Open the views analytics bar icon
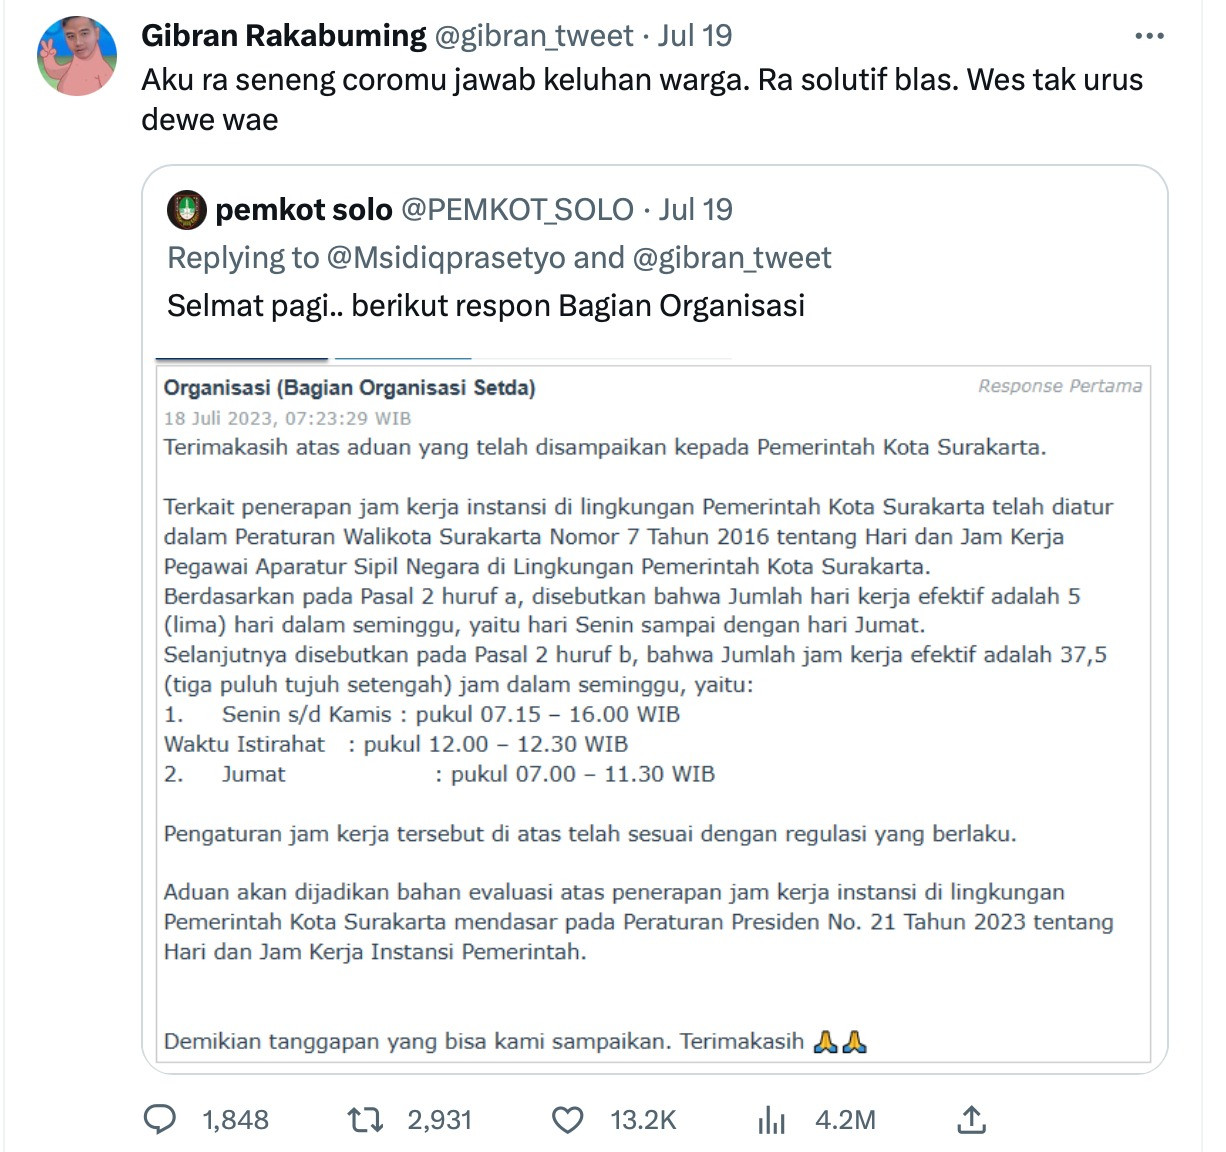Screen dimensions: 1226x1152 [x=771, y=1120]
